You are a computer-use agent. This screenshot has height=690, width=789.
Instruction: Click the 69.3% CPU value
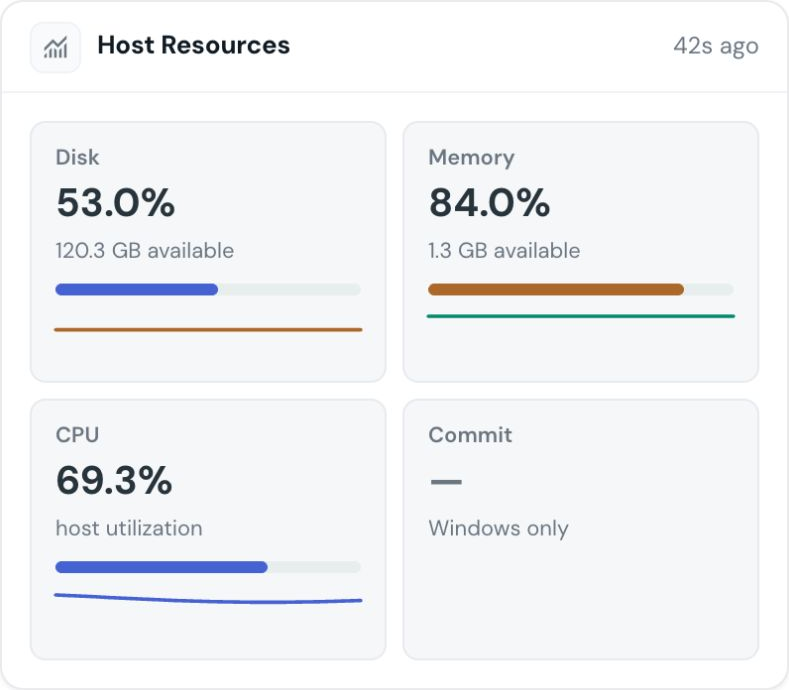(114, 480)
